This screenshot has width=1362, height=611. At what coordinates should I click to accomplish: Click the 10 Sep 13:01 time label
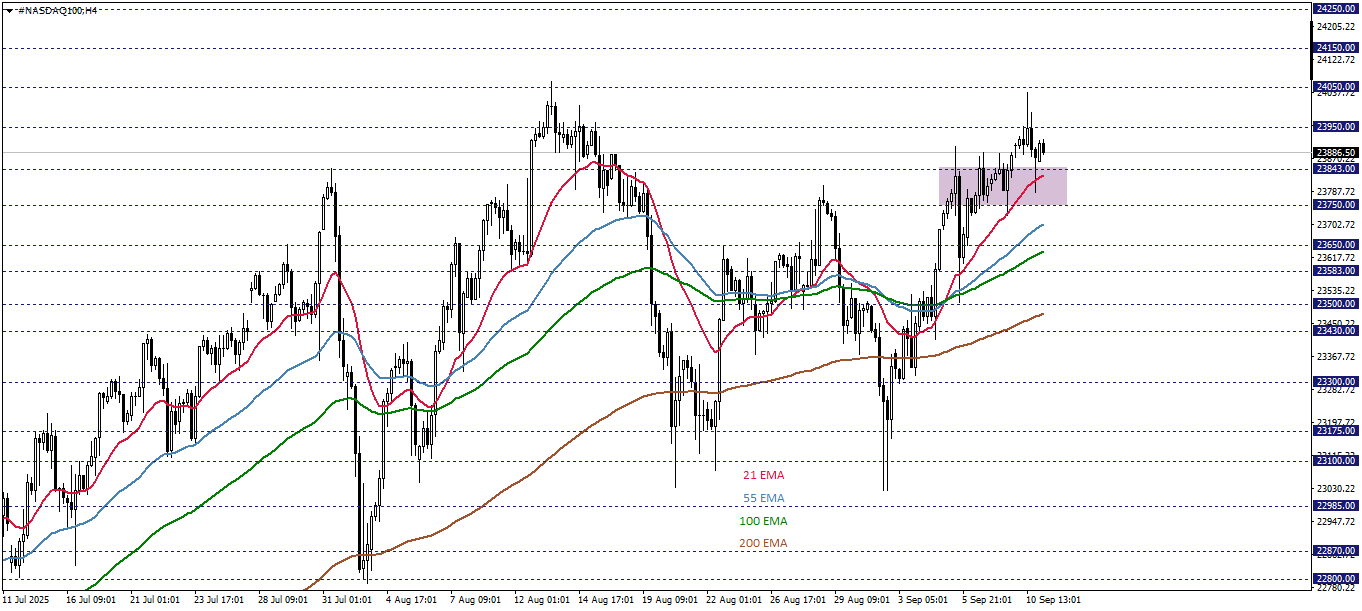click(1053, 600)
